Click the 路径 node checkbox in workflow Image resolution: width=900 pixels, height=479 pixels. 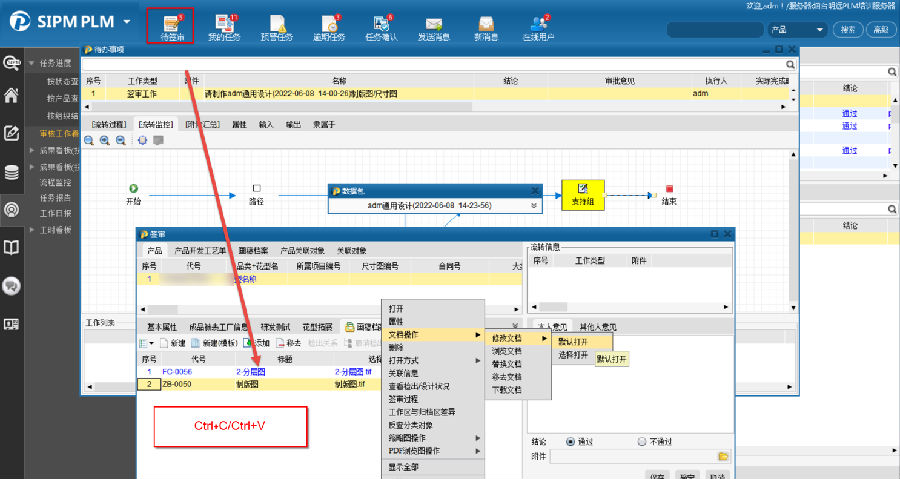pyautogui.click(x=256, y=187)
